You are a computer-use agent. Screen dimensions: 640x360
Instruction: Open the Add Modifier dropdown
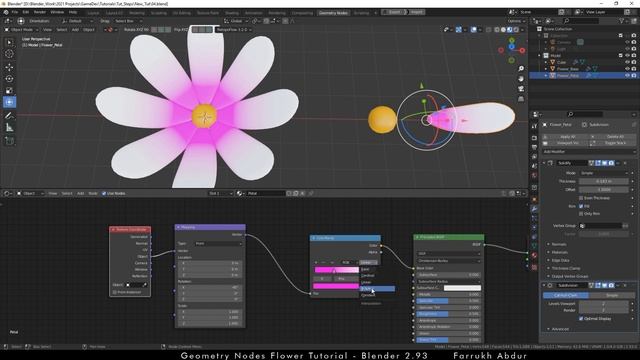pos(589,151)
